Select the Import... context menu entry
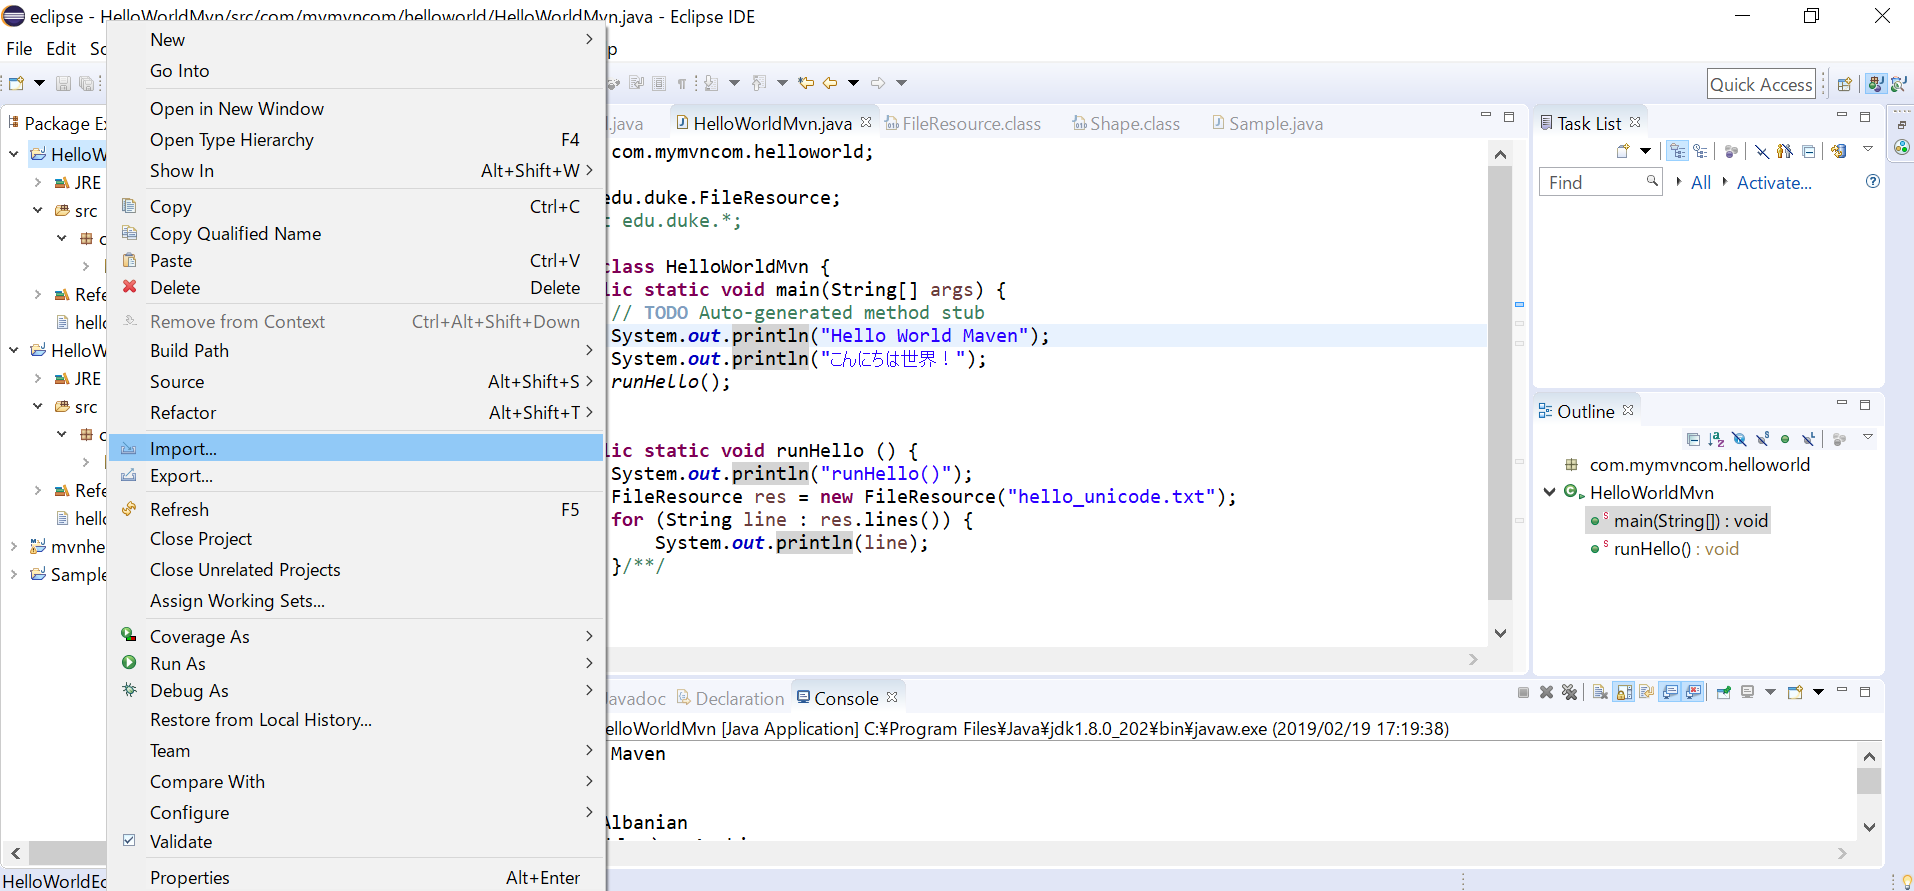This screenshot has height=891, width=1914. pos(355,448)
